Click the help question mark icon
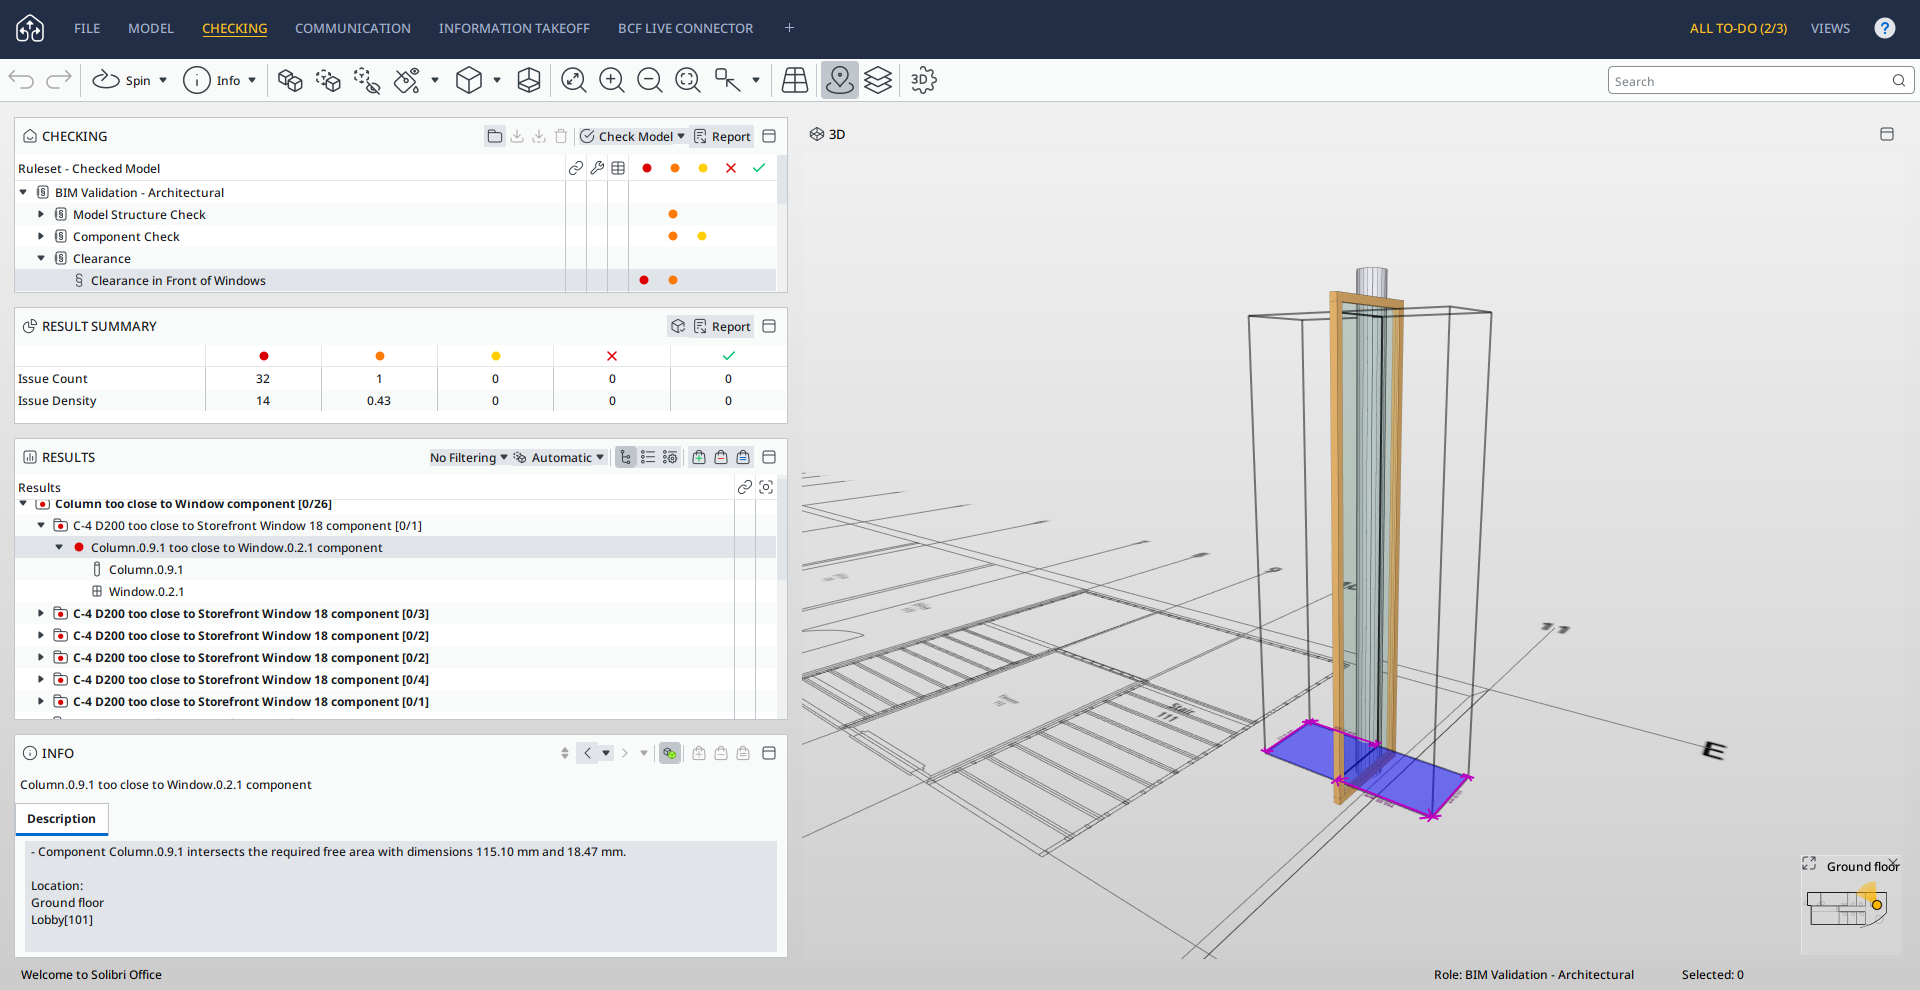1920x990 pixels. (x=1885, y=28)
